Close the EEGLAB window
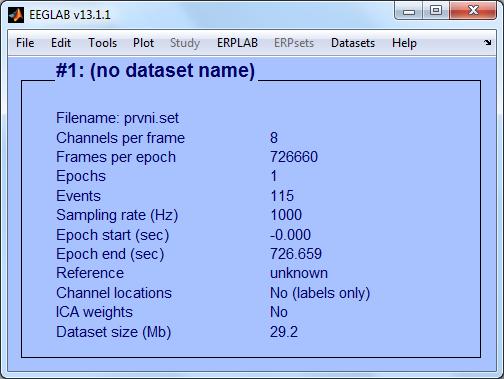Viewport: 504px width, 379px height. coord(473,11)
